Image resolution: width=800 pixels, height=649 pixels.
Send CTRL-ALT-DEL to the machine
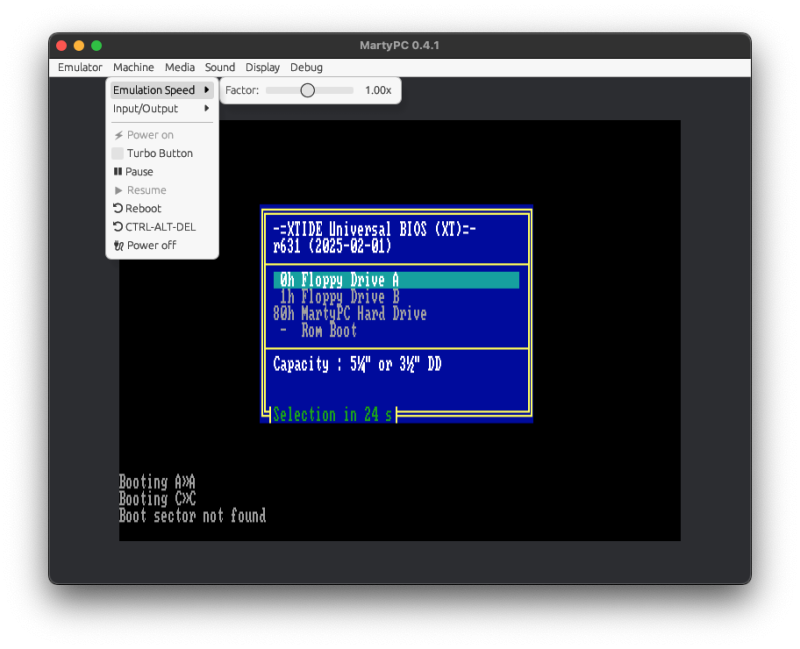point(160,227)
